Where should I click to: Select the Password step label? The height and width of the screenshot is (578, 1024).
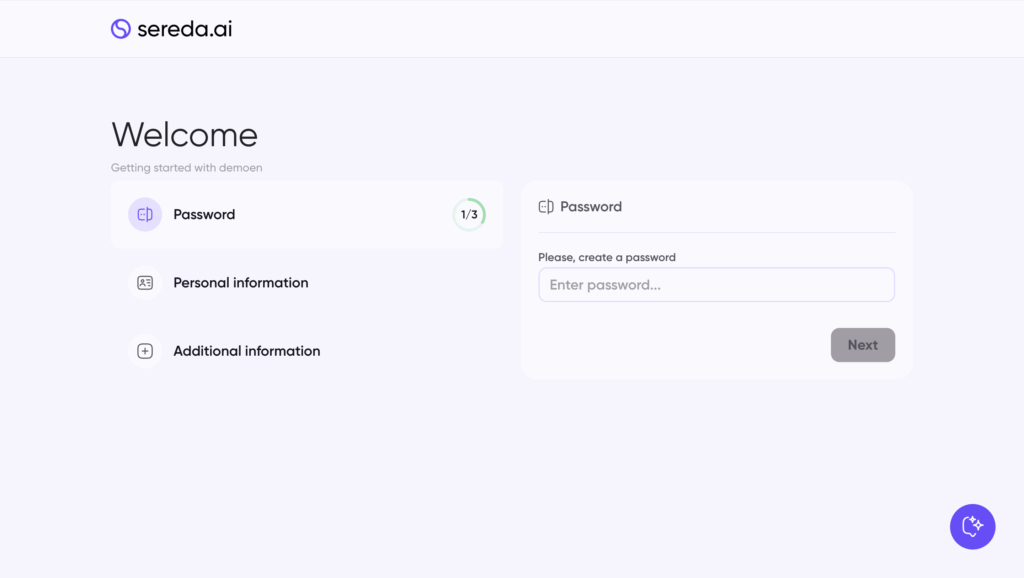click(204, 214)
